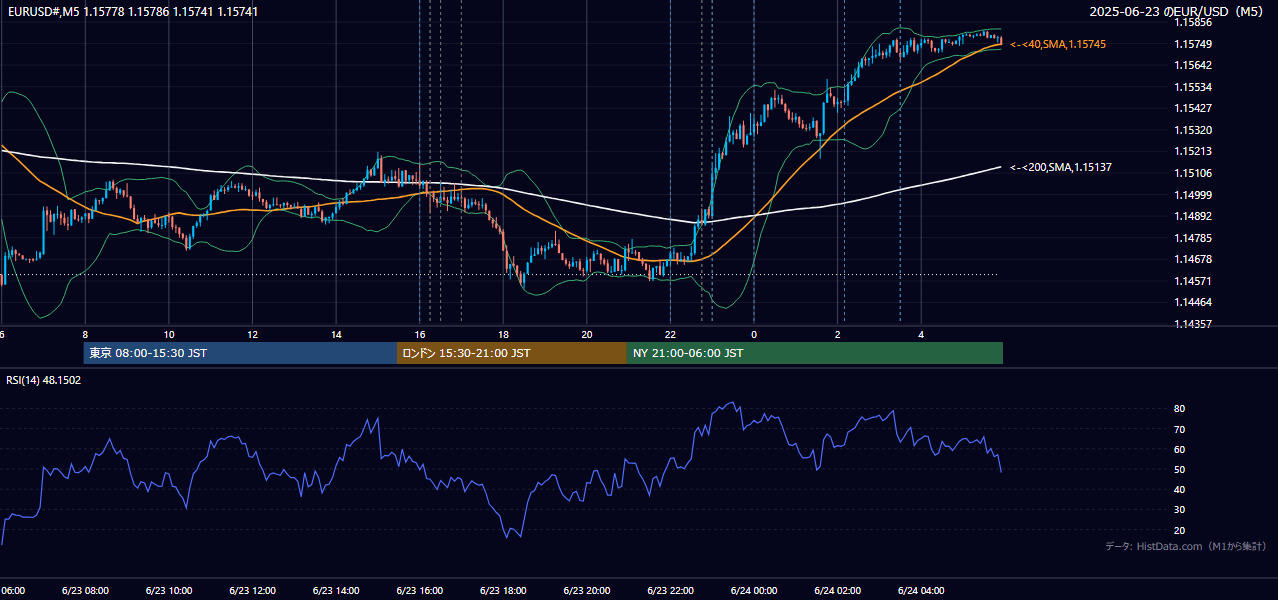Select the 40 SMA 1.15745 label

point(1058,44)
